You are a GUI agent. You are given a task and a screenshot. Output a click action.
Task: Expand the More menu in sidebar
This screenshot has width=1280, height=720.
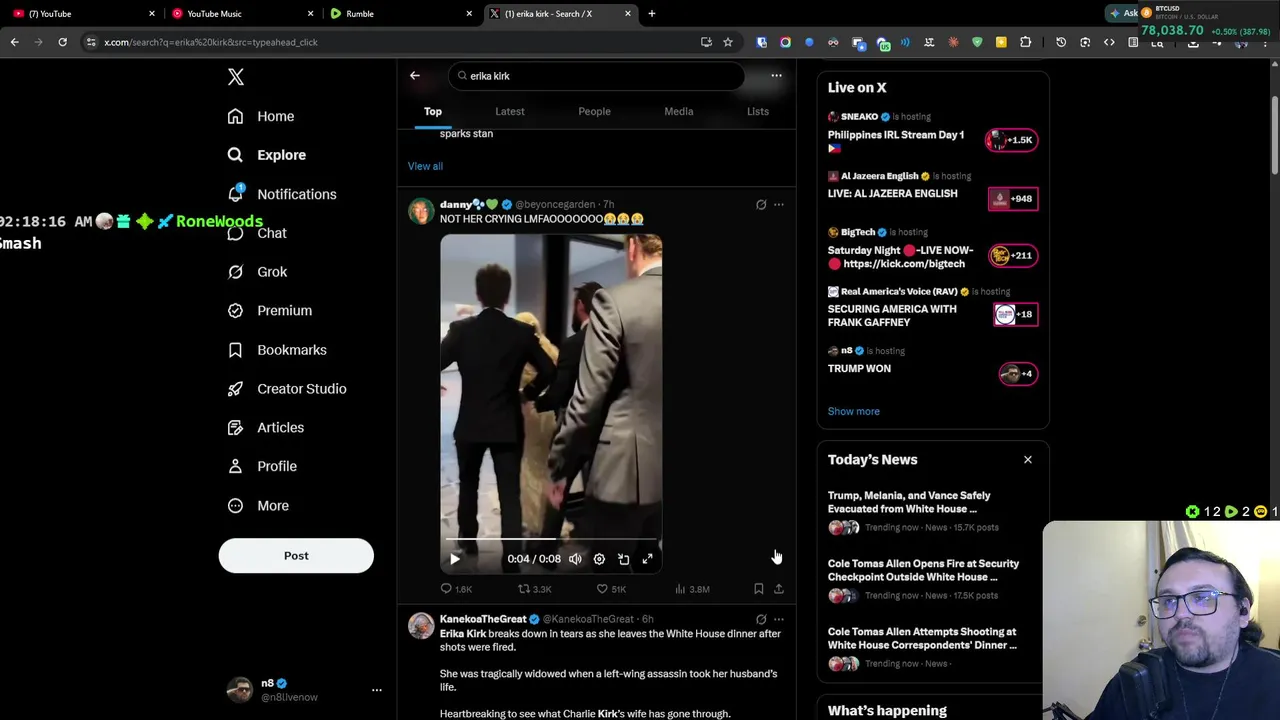[x=258, y=506]
